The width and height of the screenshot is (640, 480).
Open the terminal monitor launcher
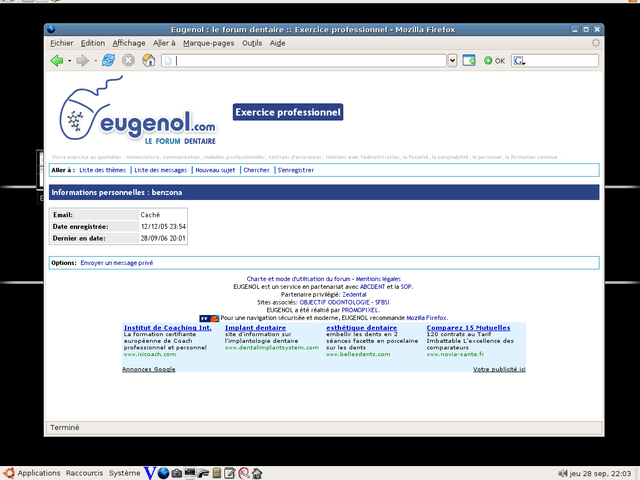tap(190, 473)
